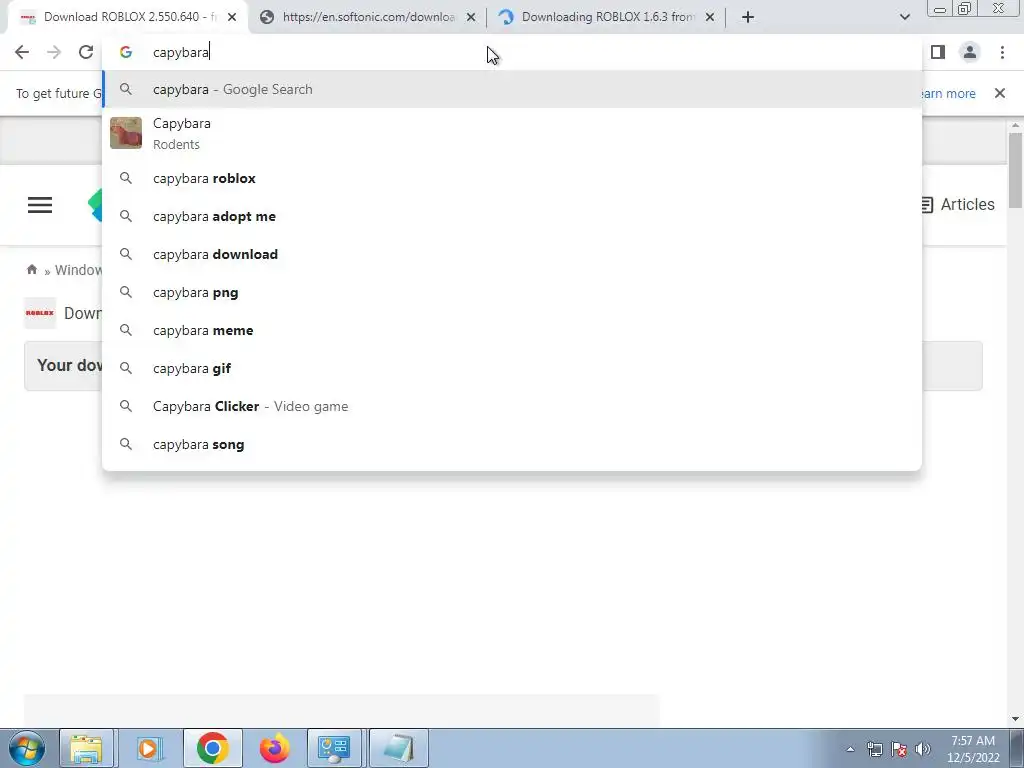The image size is (1024, 768).
Task: Select the capybara meme suggestion
Action: (x=512, y=330)
